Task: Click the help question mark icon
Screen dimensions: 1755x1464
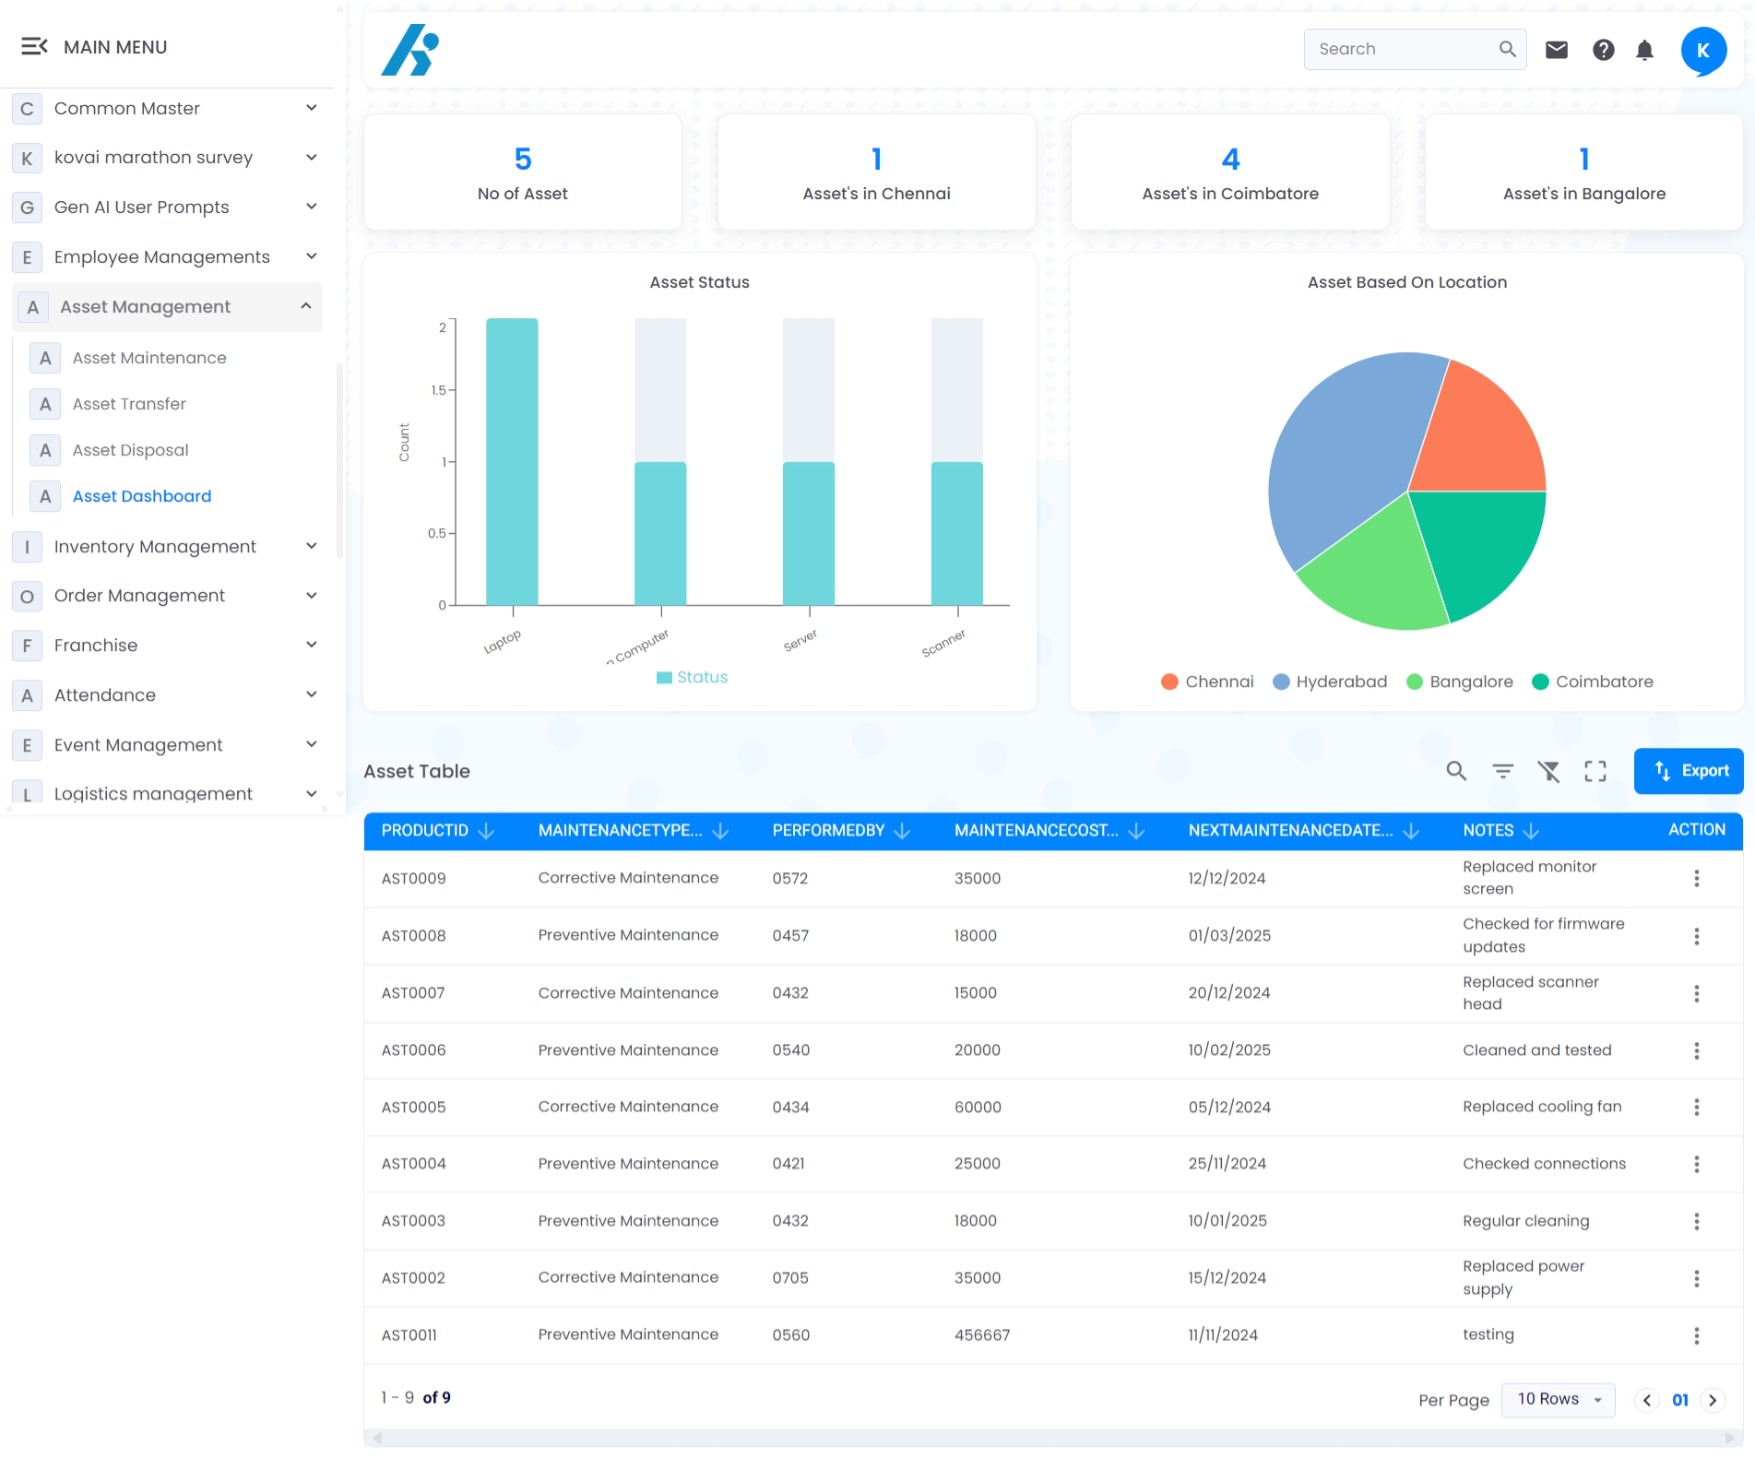Action: coord(1602,48)
